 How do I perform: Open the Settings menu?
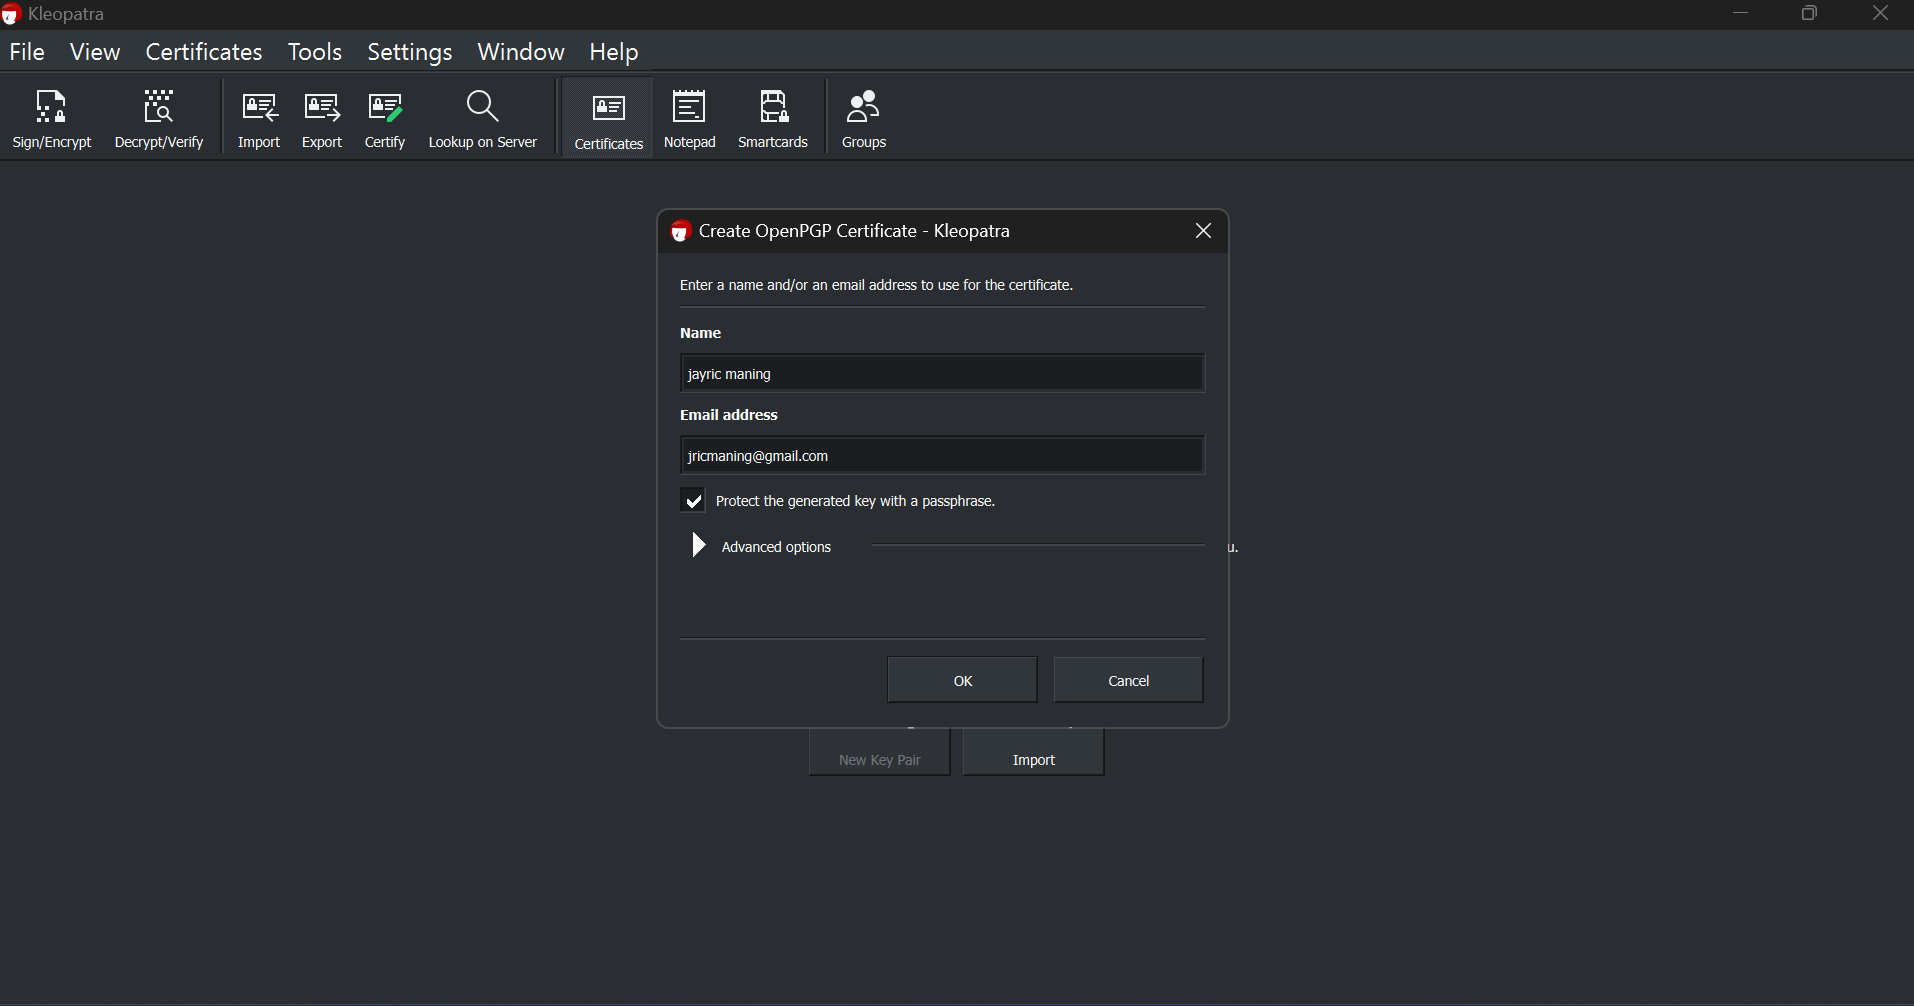point(410,52)
